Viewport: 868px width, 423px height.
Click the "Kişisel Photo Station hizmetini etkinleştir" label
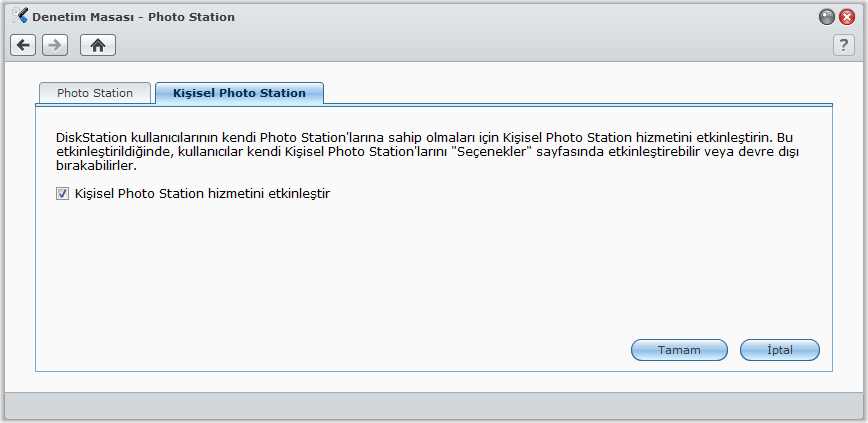coord(202,194)
